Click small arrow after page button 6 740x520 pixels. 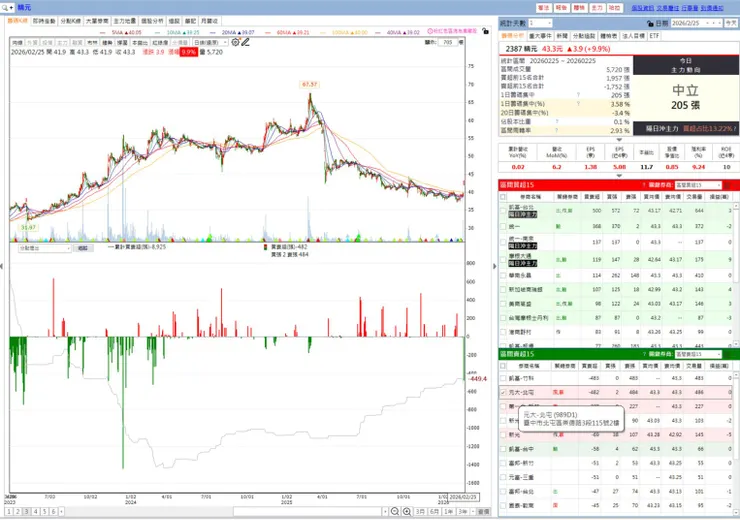click(61, 512)
